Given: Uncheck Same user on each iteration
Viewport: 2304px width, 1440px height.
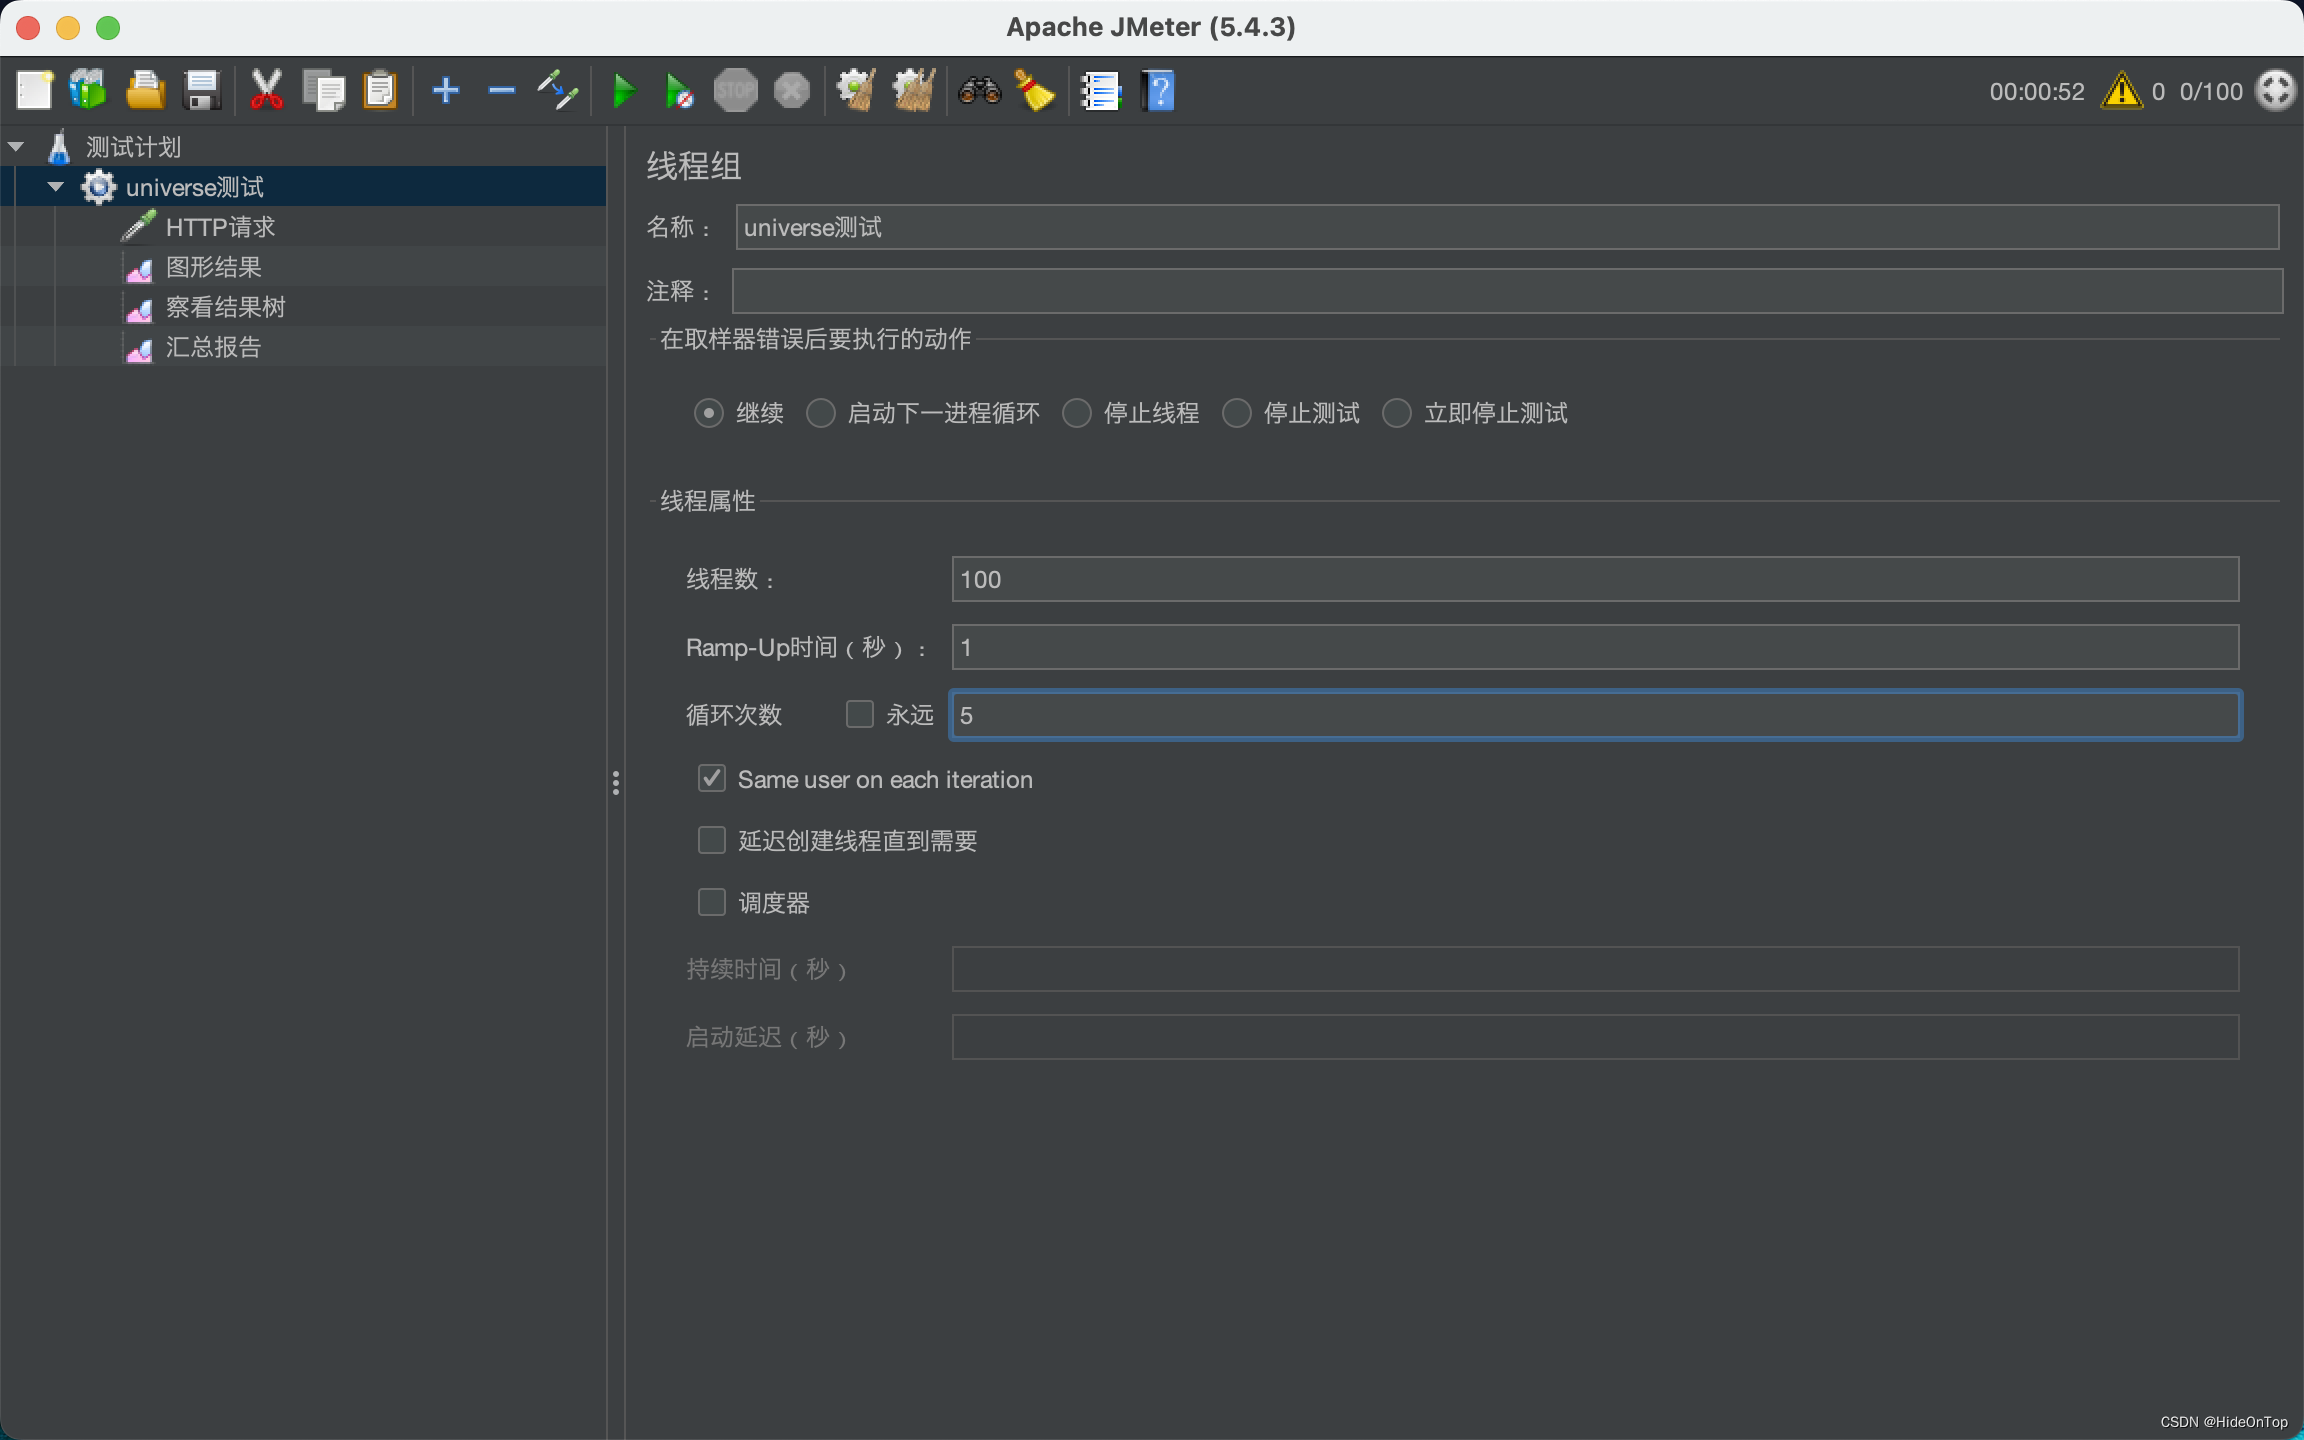Looking at the screenshot, I should tap(711, 779).
